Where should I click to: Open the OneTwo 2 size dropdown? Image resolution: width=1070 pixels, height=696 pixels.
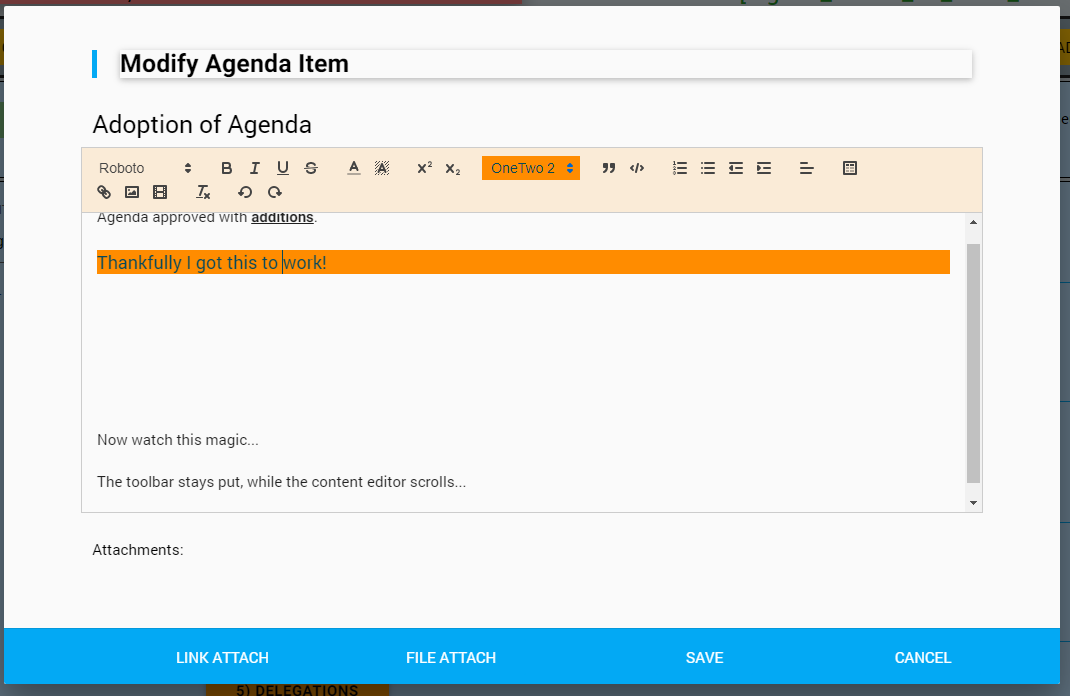coord(531,168)
